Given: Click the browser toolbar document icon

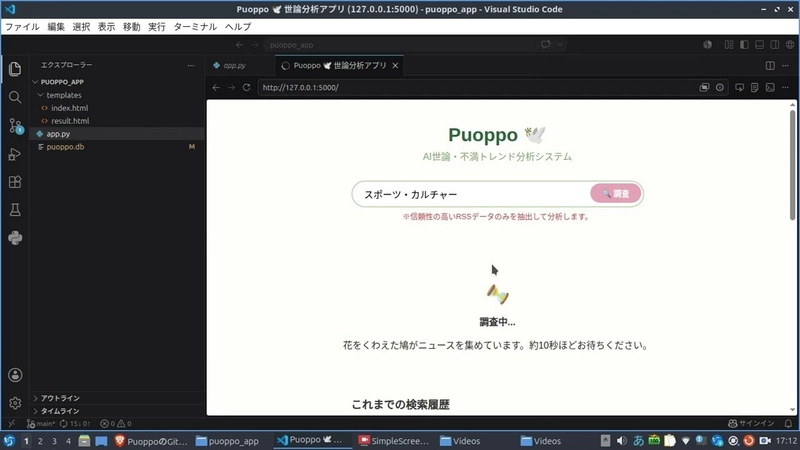Looking at the screenshot, I should pyautogui.click(x=755, y=88).
